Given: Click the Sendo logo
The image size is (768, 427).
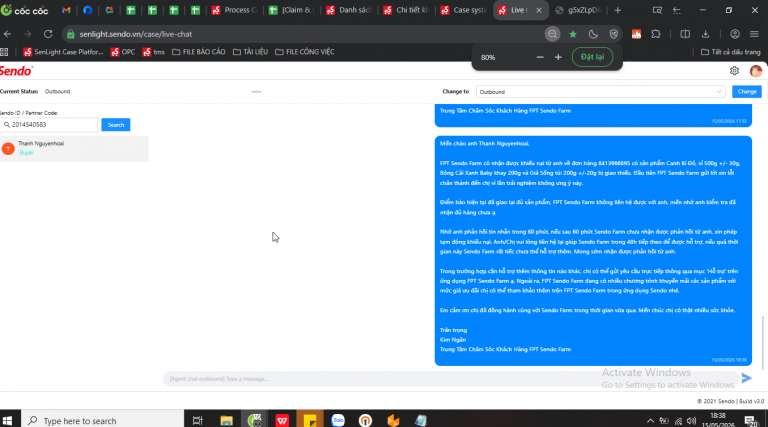Looking at the screenshot, I should pos(17,71).
